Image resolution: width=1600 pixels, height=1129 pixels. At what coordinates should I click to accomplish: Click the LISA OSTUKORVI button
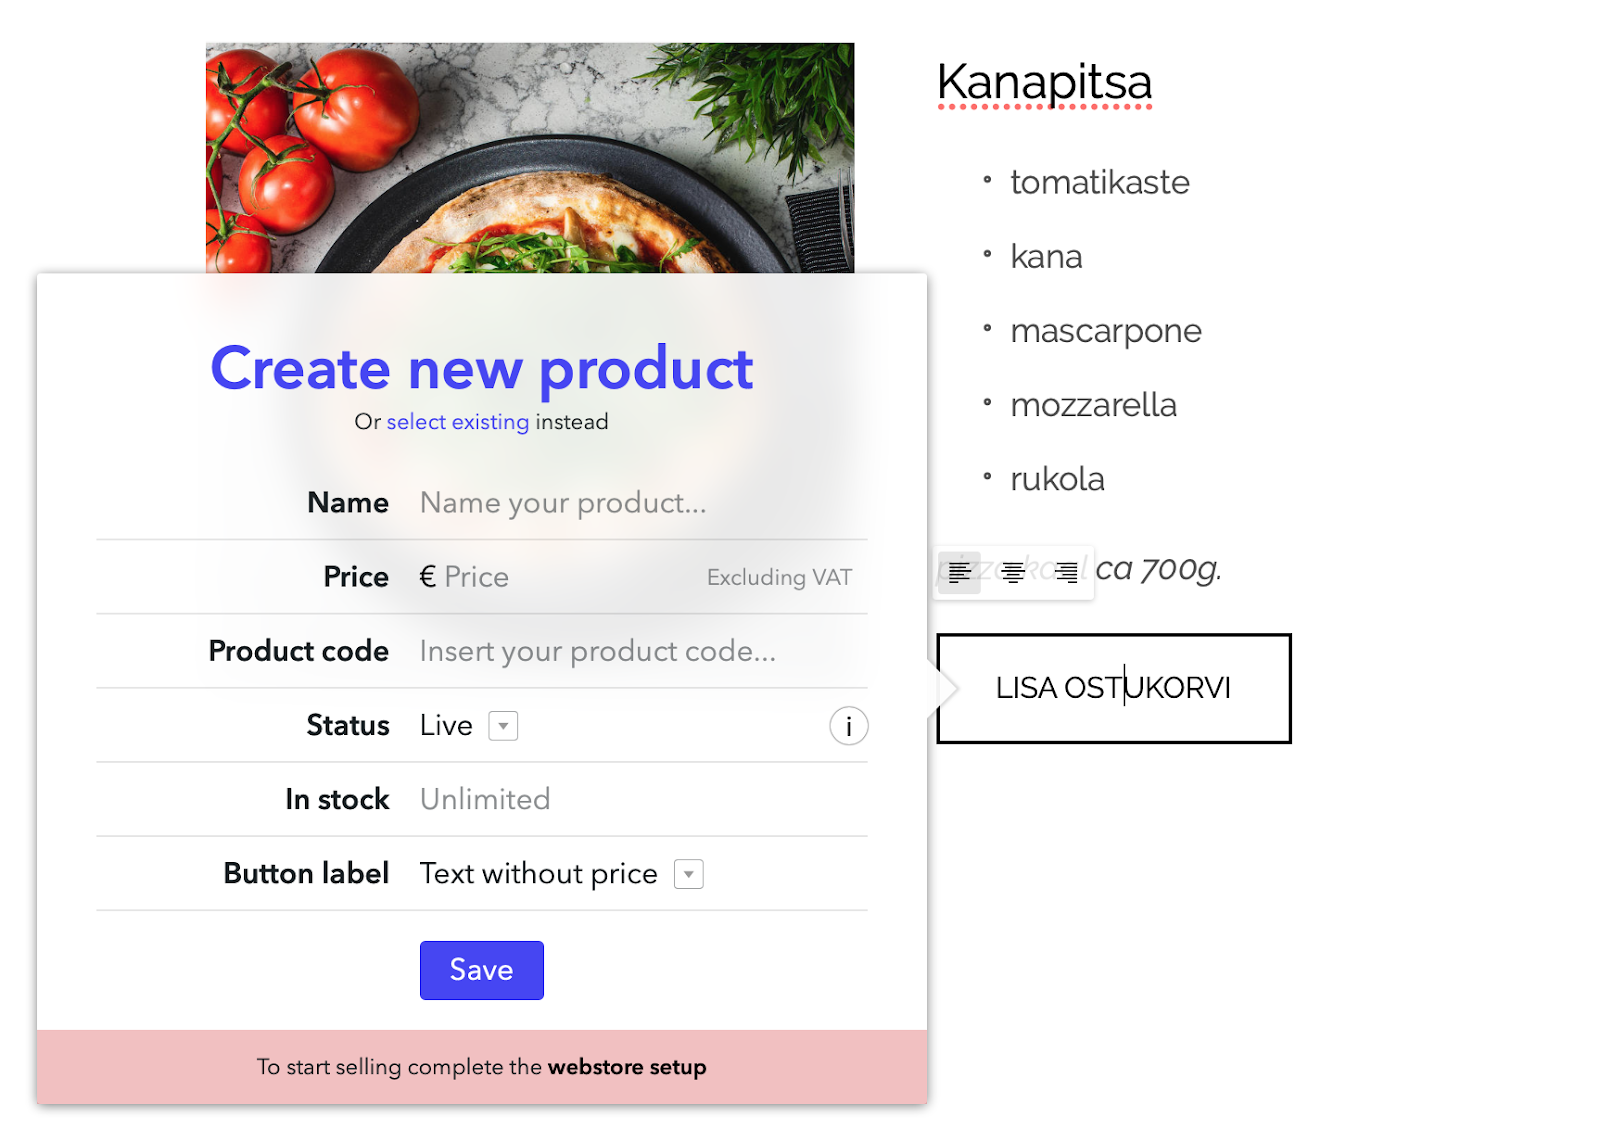(1113, 688)
